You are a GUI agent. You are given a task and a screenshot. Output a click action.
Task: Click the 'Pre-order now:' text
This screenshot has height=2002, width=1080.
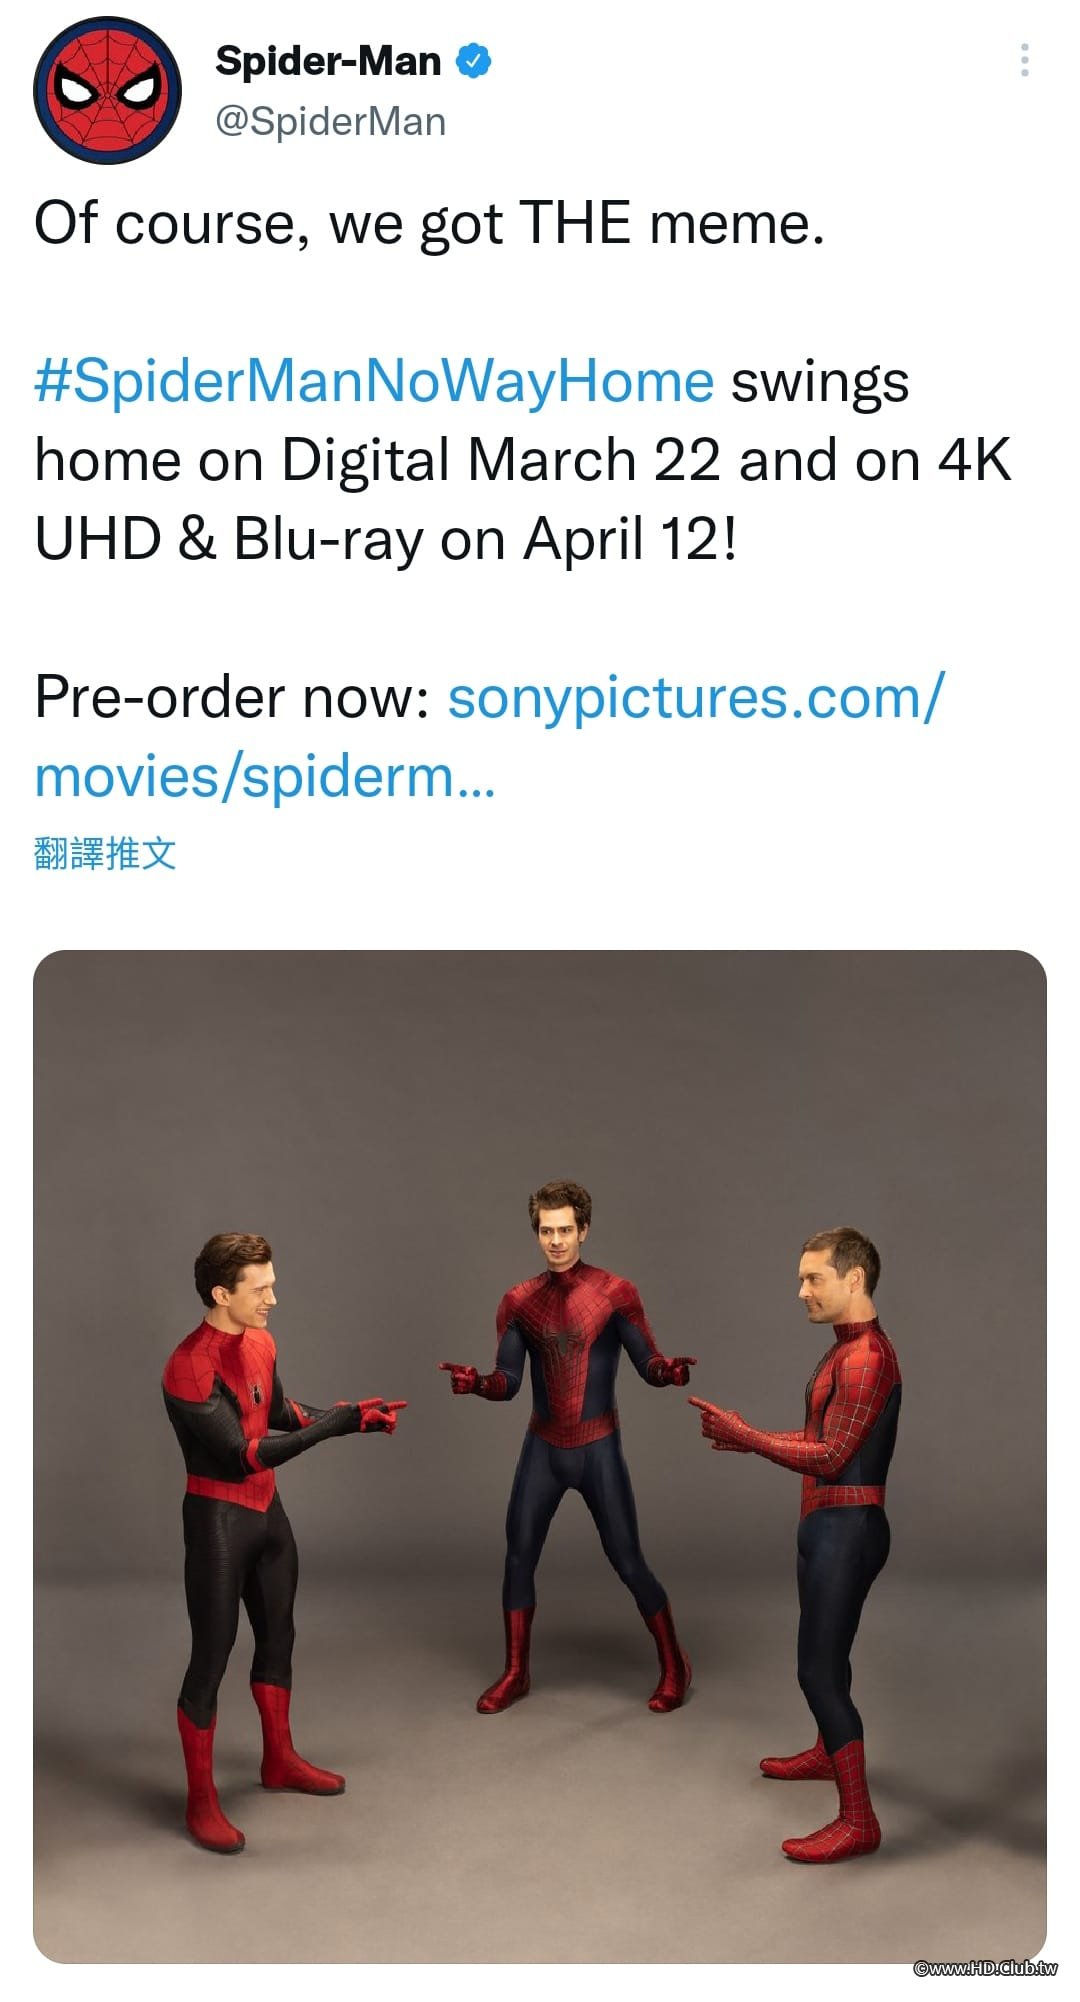point(232,697)
